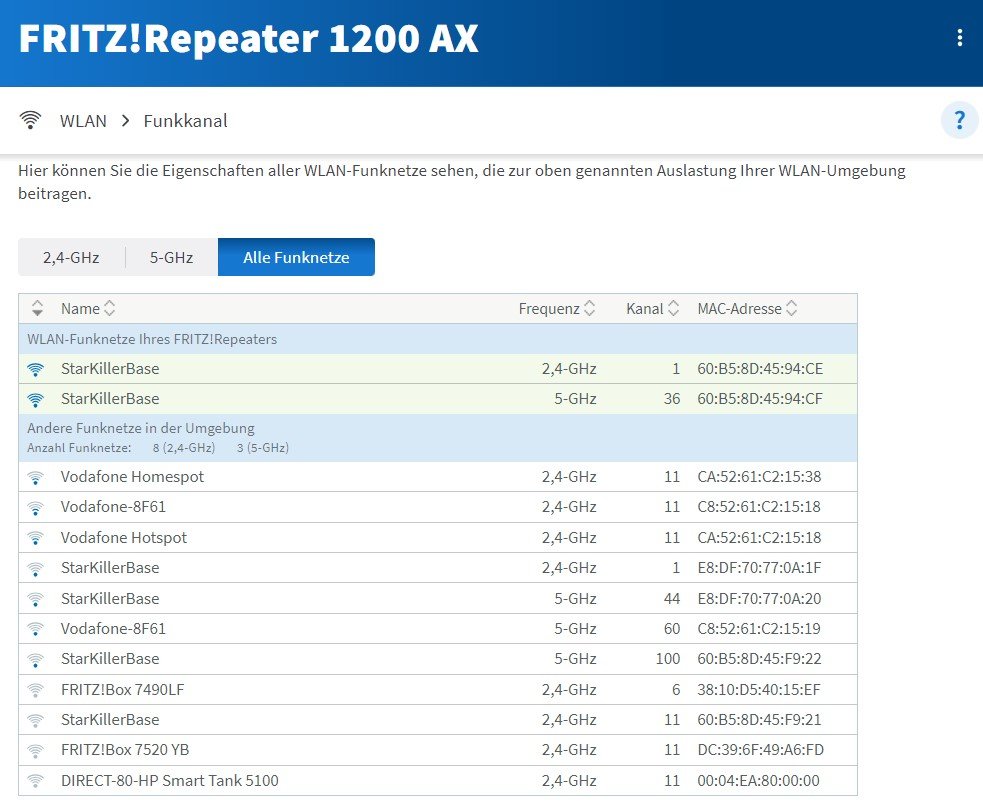Screen dimensions: 983x807
Task: Click the Vodafone Hotspot network name
Action: 124,537
